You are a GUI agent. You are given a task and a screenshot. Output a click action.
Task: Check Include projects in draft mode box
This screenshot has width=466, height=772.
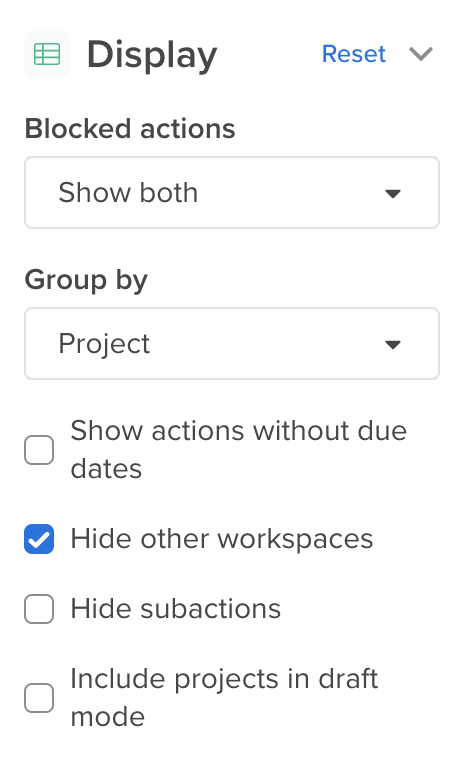pyautogui.click(x=39, y=698)
